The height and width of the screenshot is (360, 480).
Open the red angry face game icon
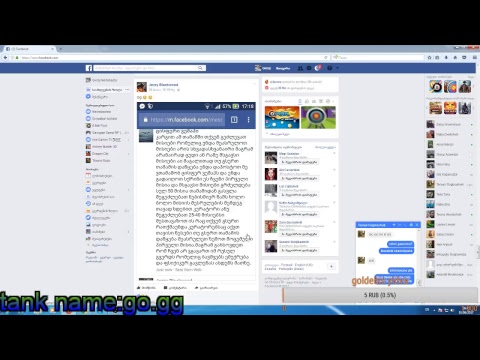pyautogui.click(x=450, y=108)
